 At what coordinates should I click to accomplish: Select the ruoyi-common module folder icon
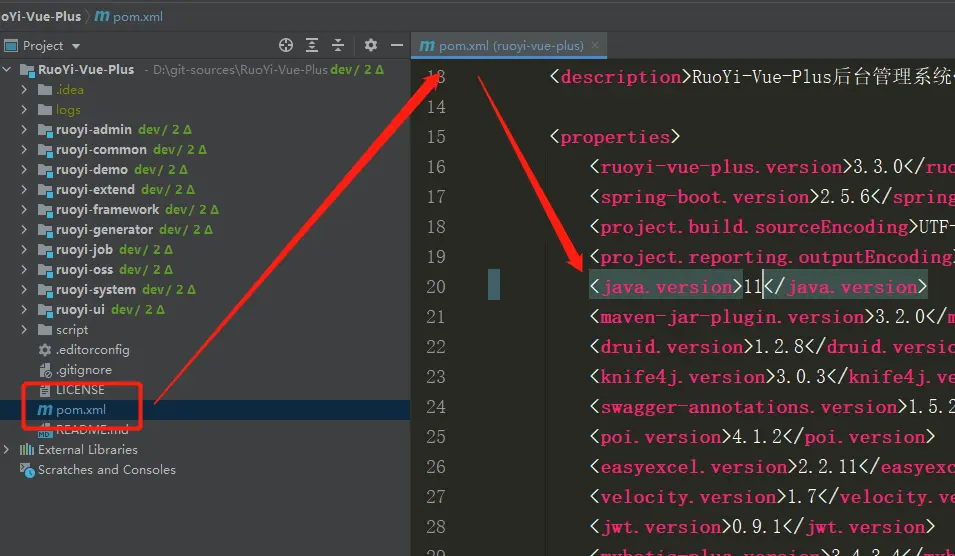(x=45, y=150)
